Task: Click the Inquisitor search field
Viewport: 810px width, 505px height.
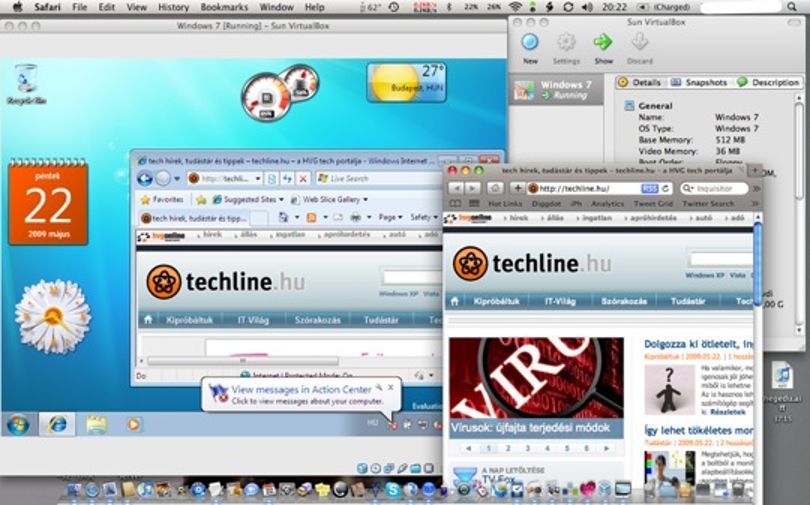Action: (x=715, y=188)
